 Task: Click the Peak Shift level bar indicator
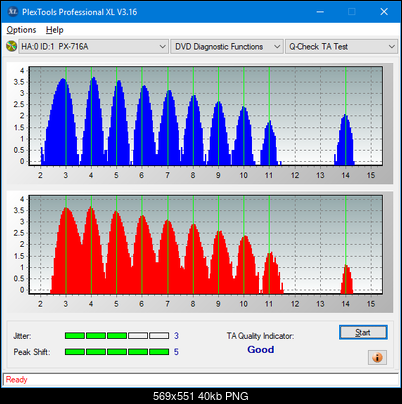click(117, 352)
